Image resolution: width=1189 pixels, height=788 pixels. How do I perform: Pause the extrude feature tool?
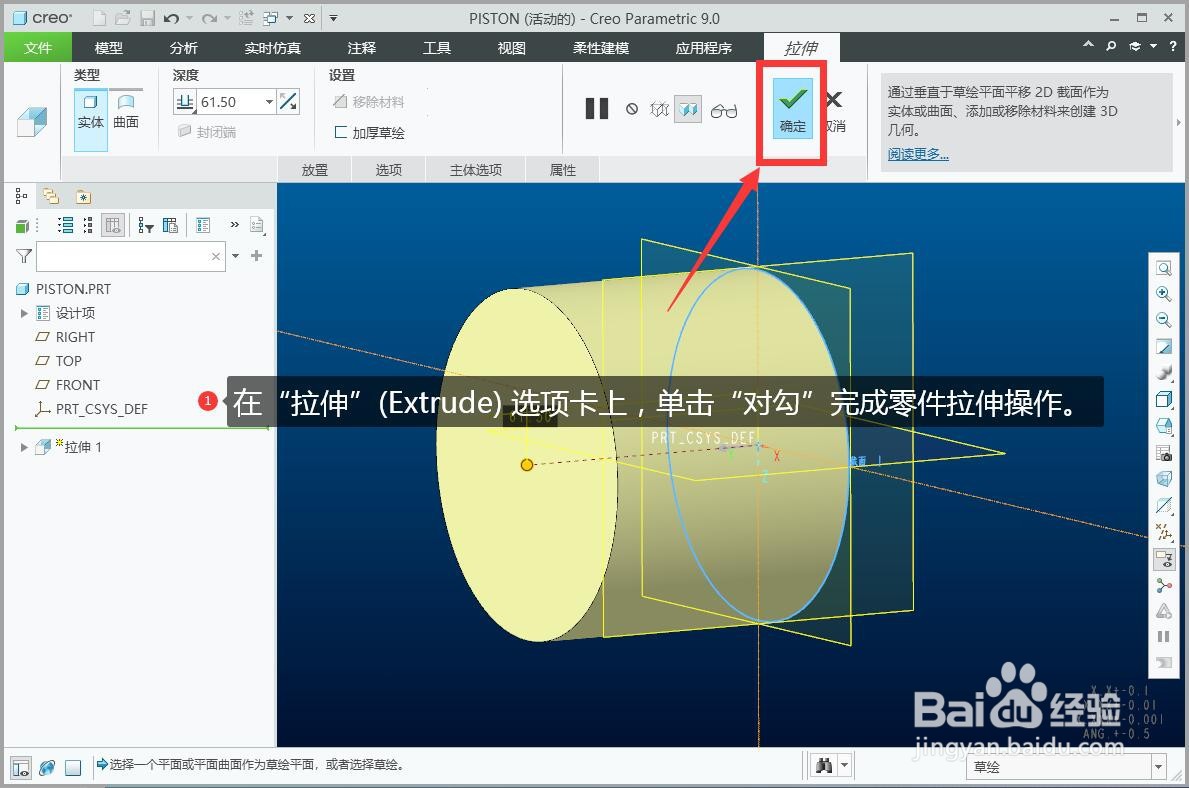click(597, 108)
